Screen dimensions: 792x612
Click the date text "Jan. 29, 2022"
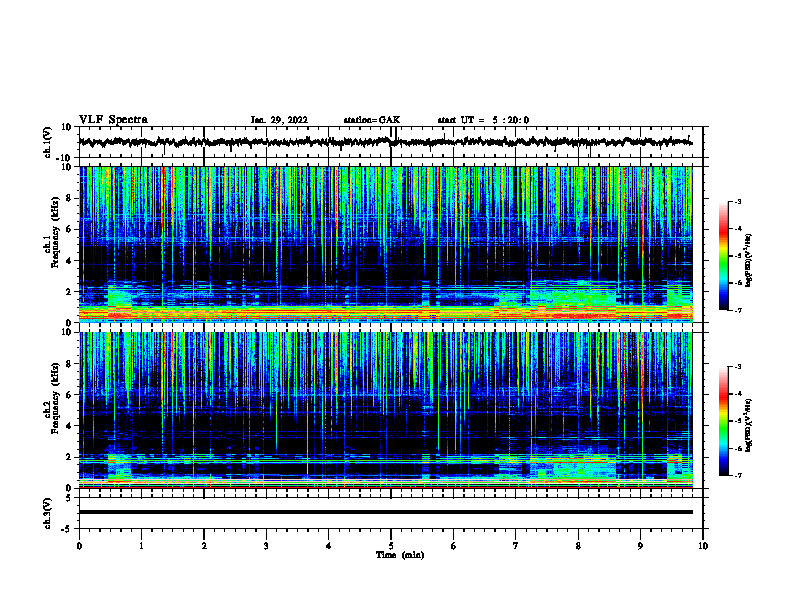(279, 120)
